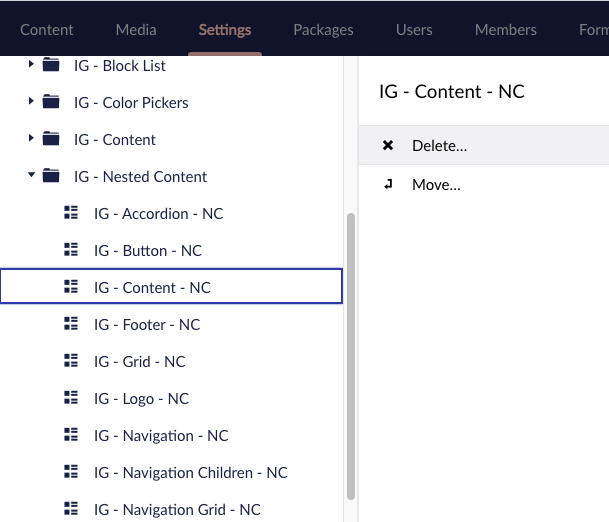
Task: Open IG - Navigation Children - NC item
Action: (190, 473)
